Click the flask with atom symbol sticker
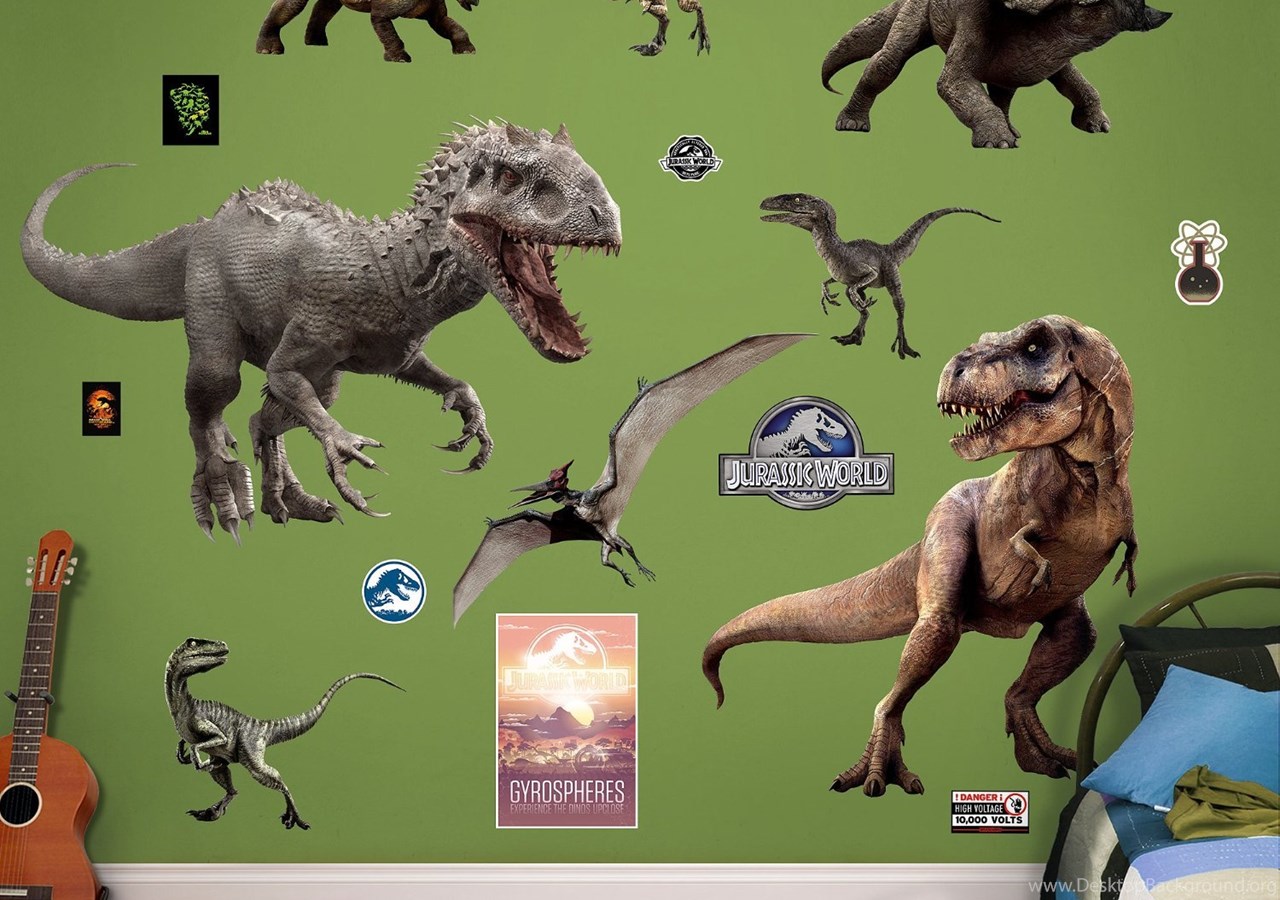The height and width of the screenshot is (900, 1280). pos(1199,262)
